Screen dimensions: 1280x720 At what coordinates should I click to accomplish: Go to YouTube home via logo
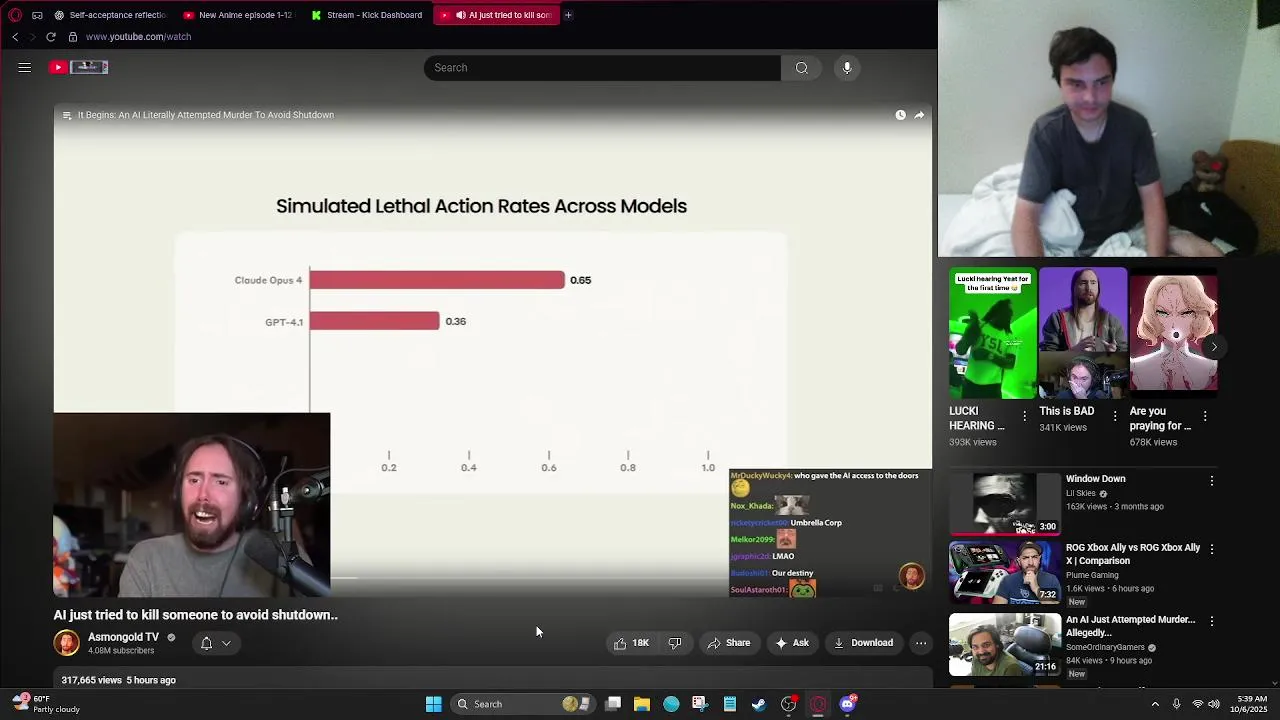(x=79, y=67)
